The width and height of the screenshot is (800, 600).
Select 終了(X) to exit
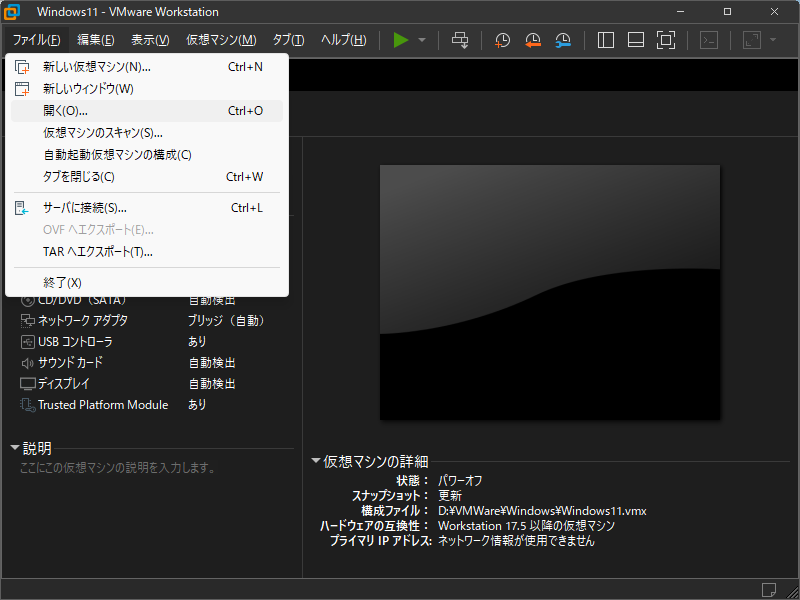(x=147, y=283)
